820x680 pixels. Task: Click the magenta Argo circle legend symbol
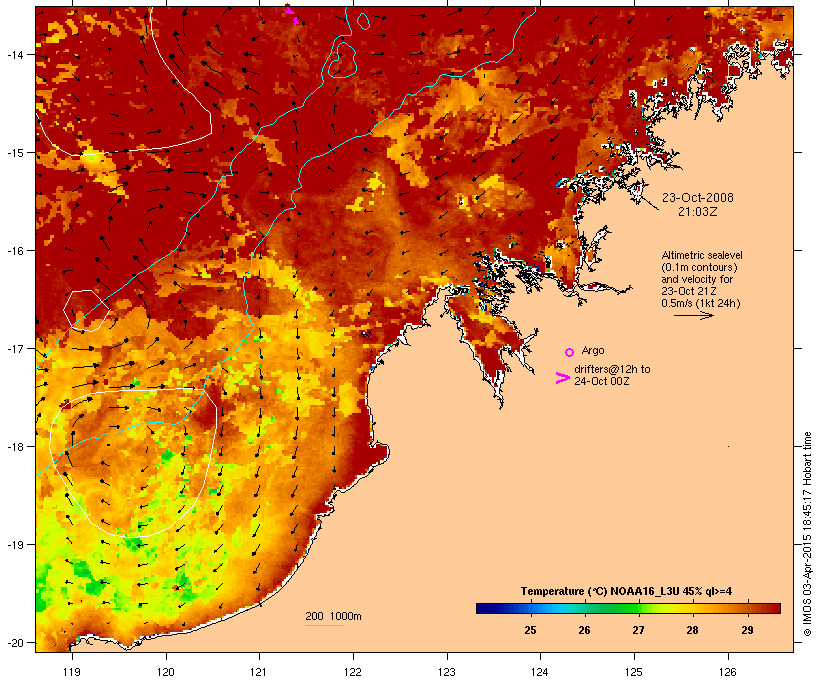coord(570,352)
